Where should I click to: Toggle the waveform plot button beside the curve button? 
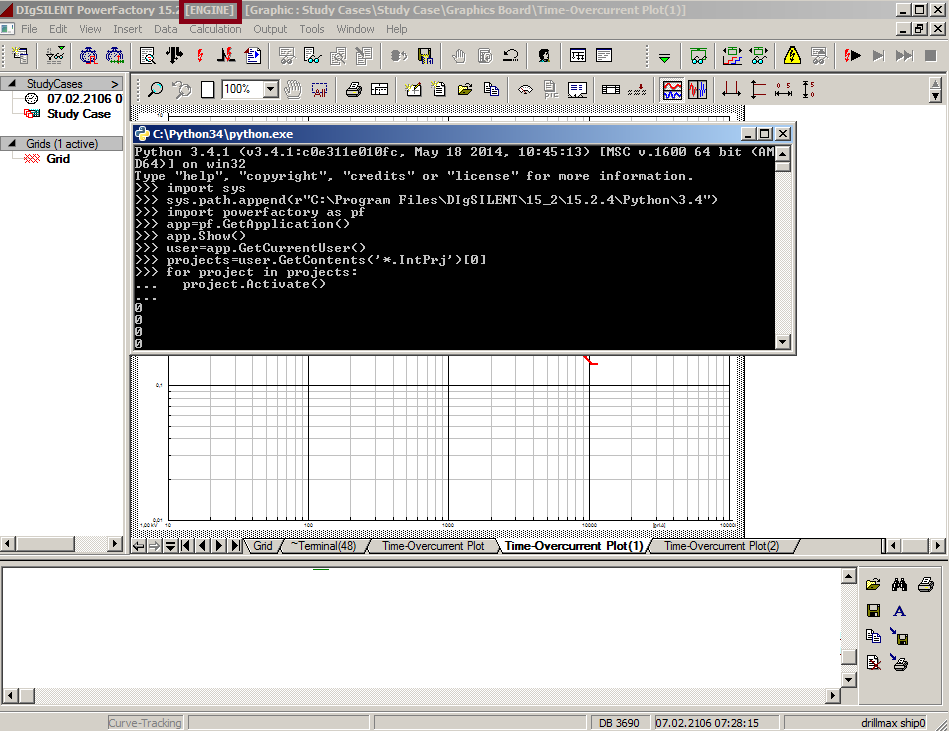[x=697, y=89]
